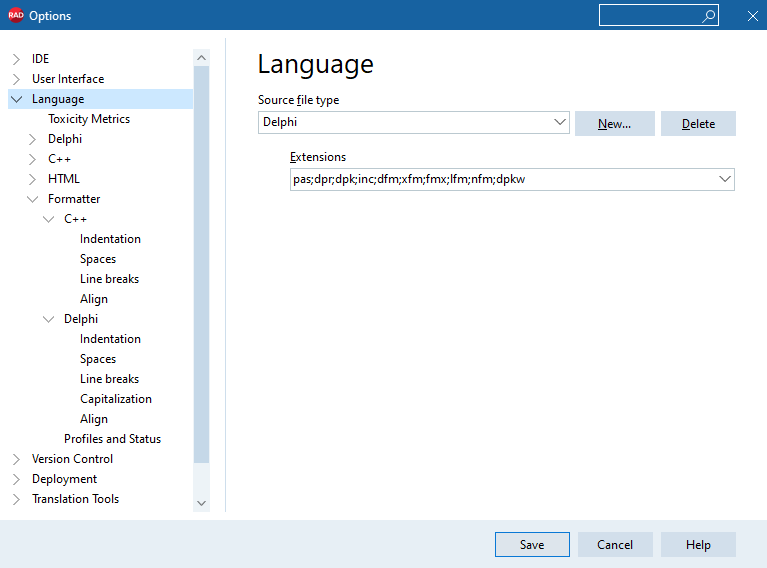Click the Cancel button
The width and height of the screenshot is (767, 568).
[615, 545]
